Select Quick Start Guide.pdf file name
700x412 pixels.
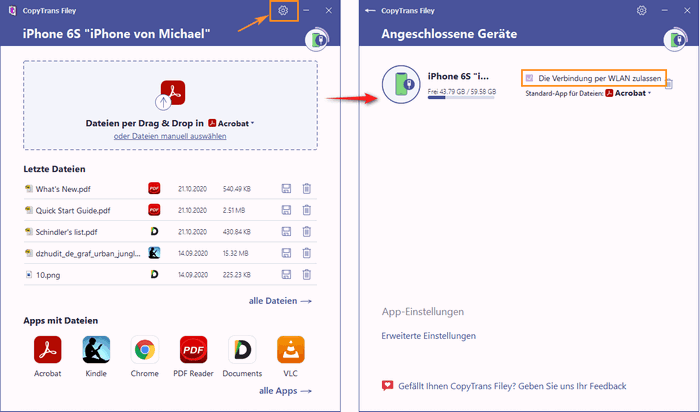pos(73,211)
